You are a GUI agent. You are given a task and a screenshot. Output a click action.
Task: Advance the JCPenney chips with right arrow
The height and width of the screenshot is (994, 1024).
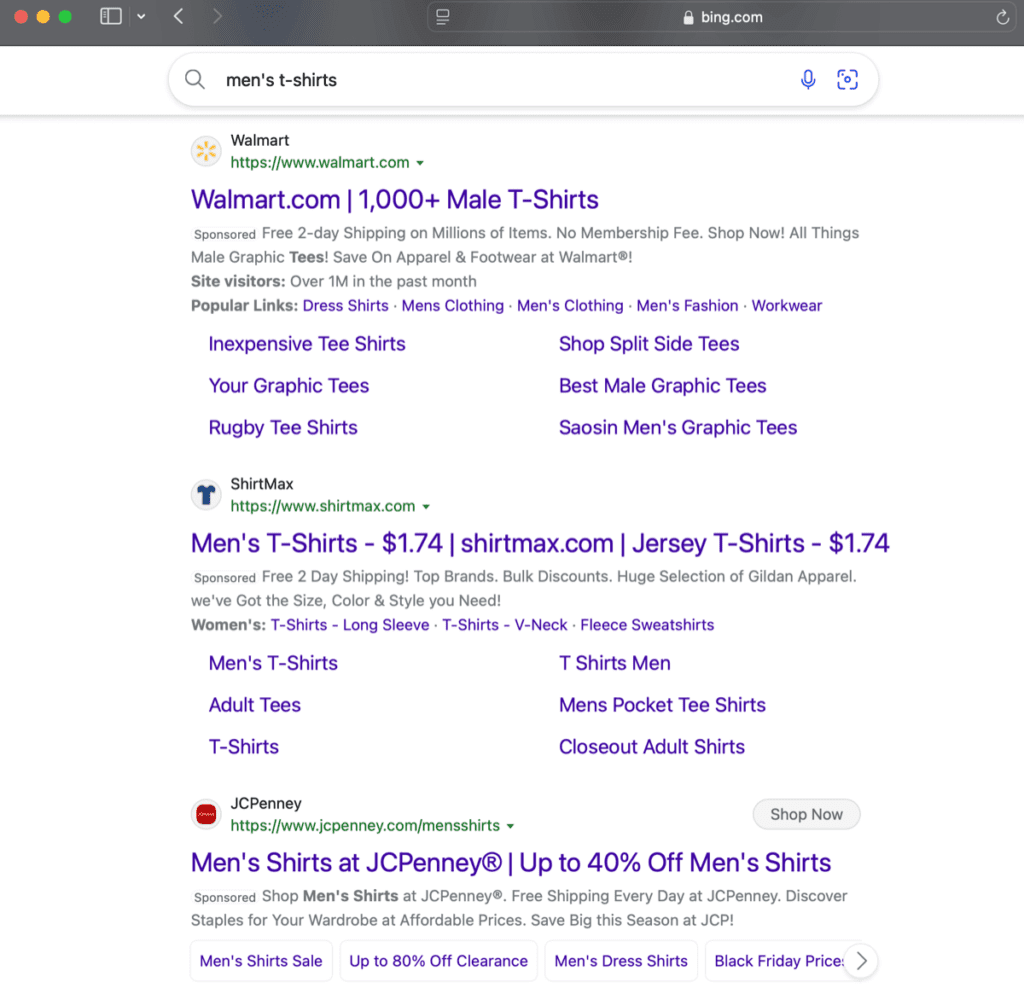860,960
